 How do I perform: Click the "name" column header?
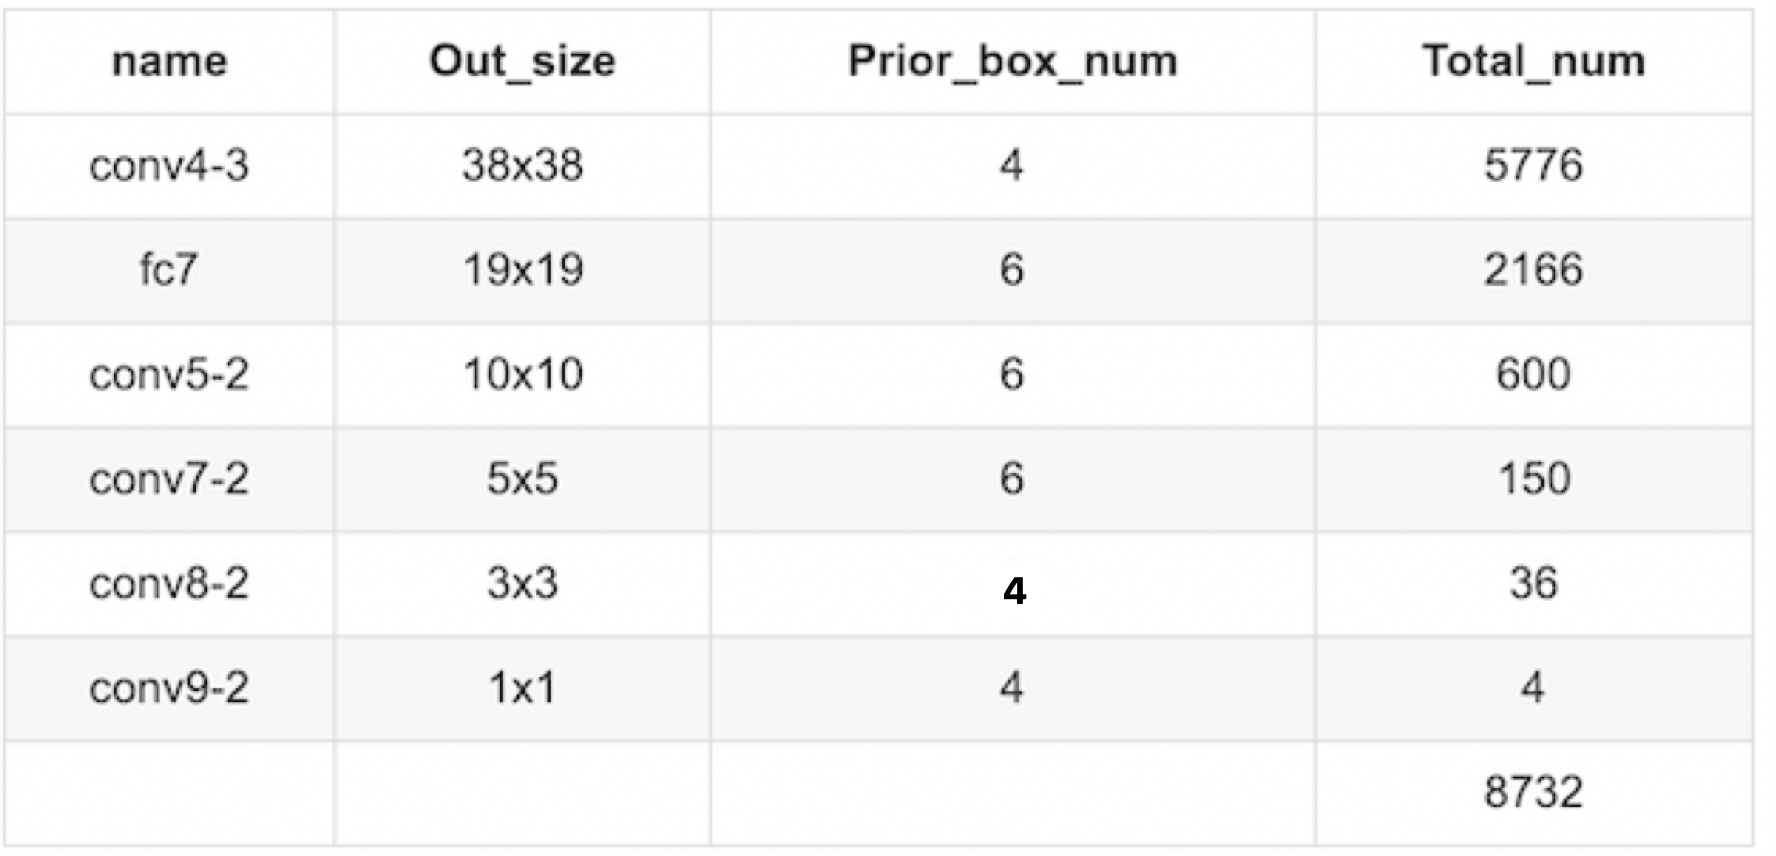(x=169, y=62)
